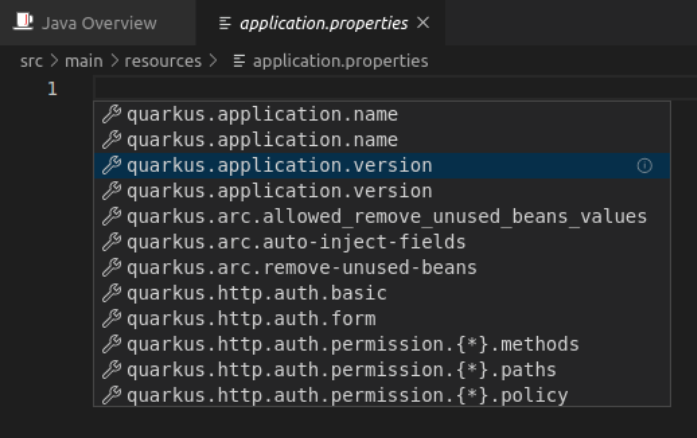Open the resources breadcrumb segment
The height and width of the screenshot is (438, 697).
point(163,61)
